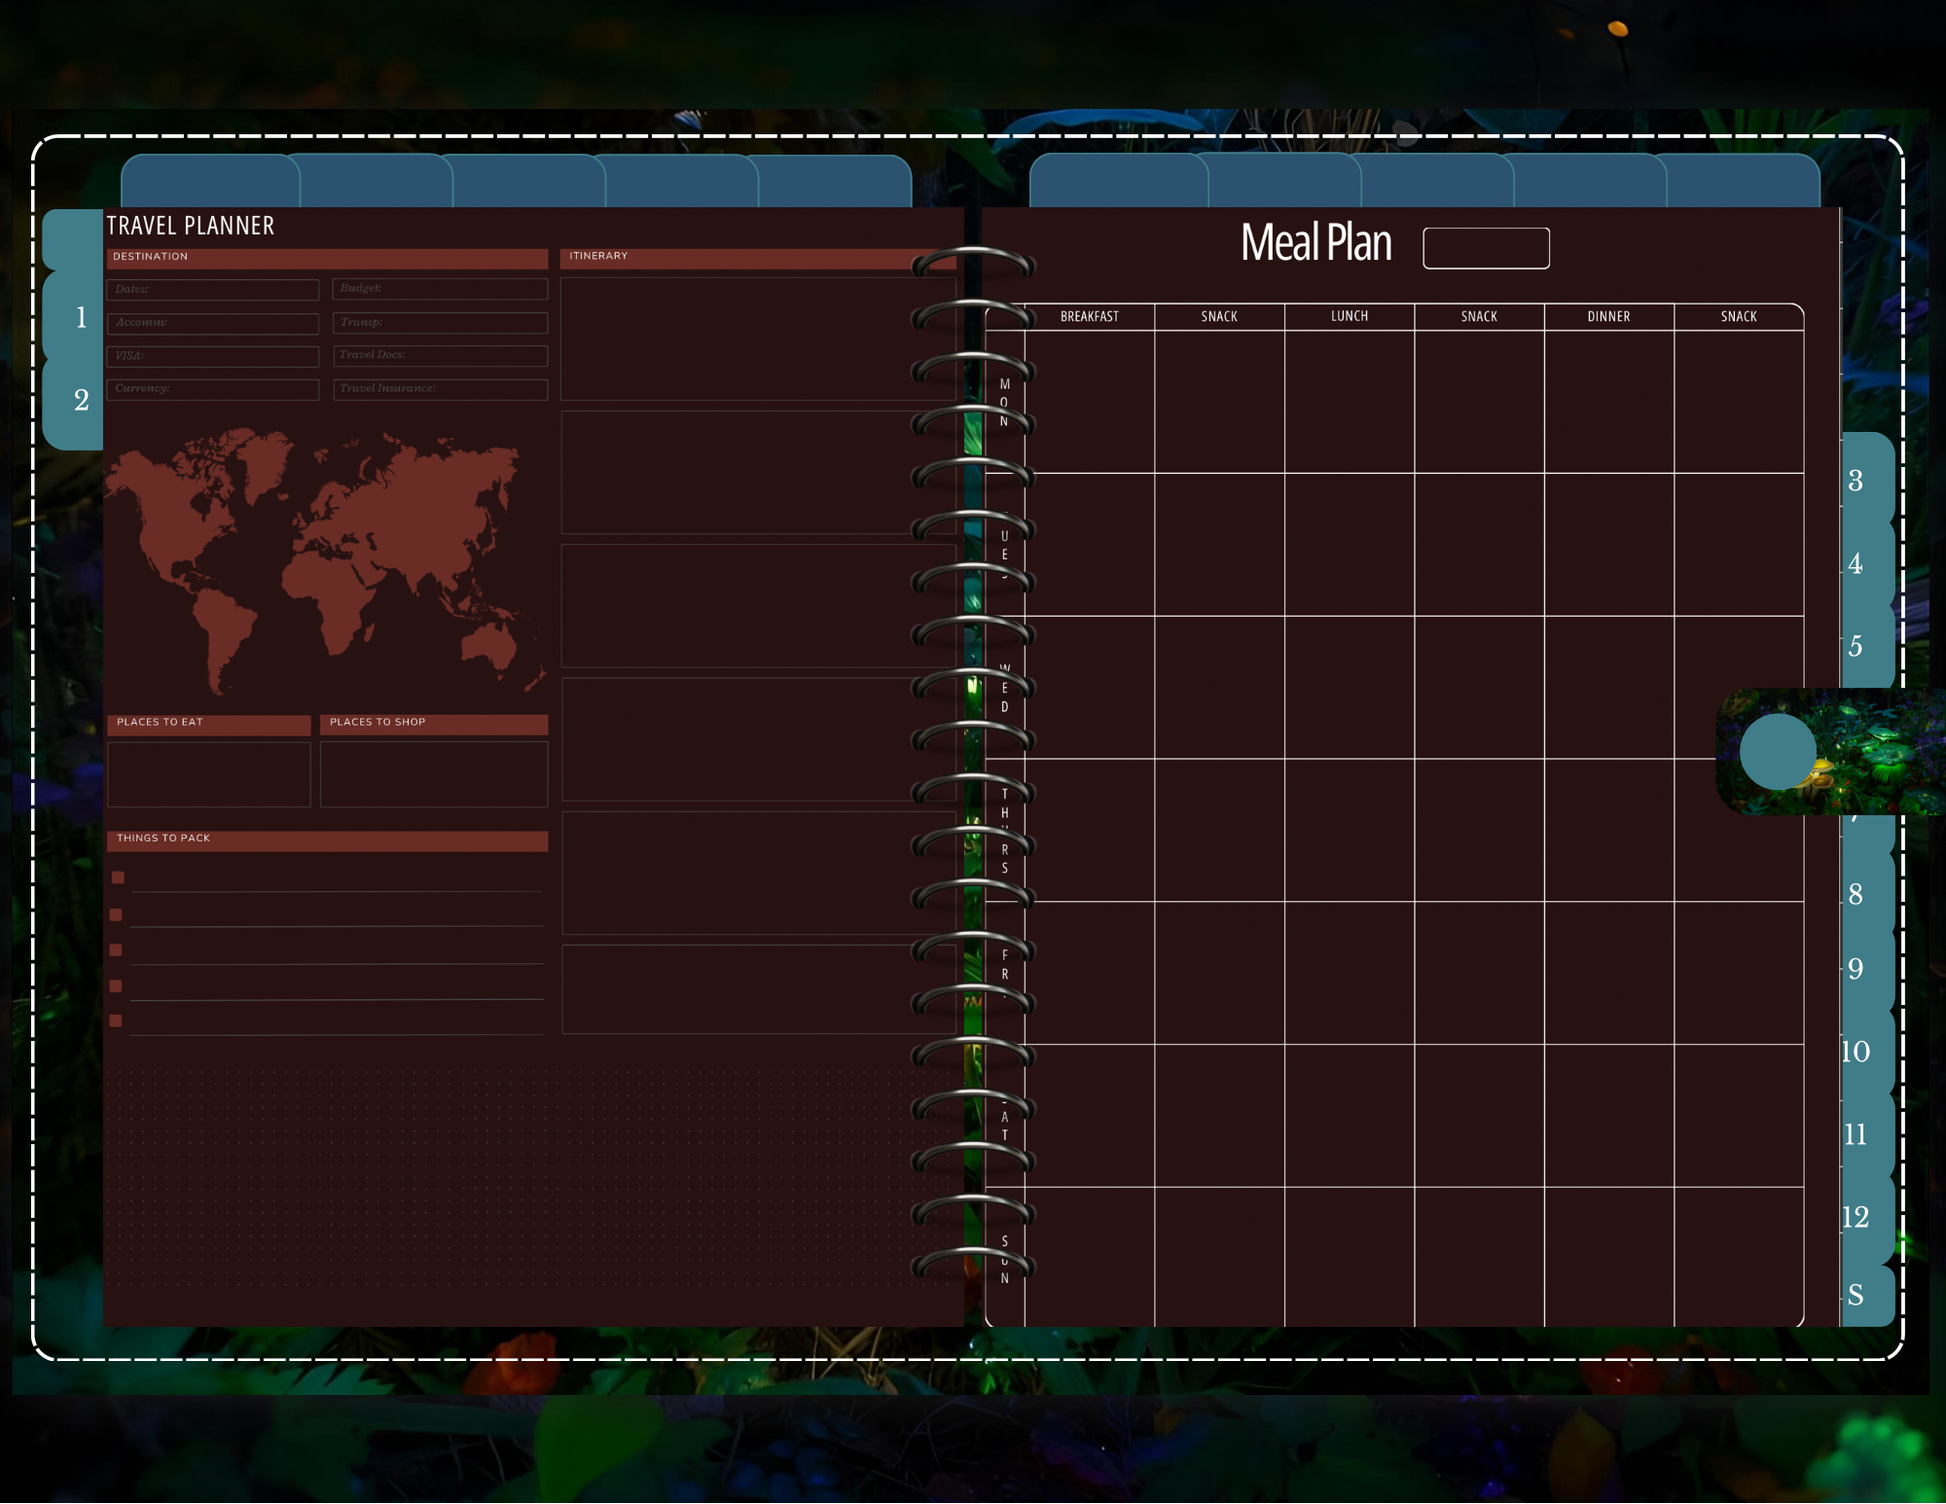This screenshot has height=1504, width=1946.
Task: Click the Budget field
Action: pos(440,288)
